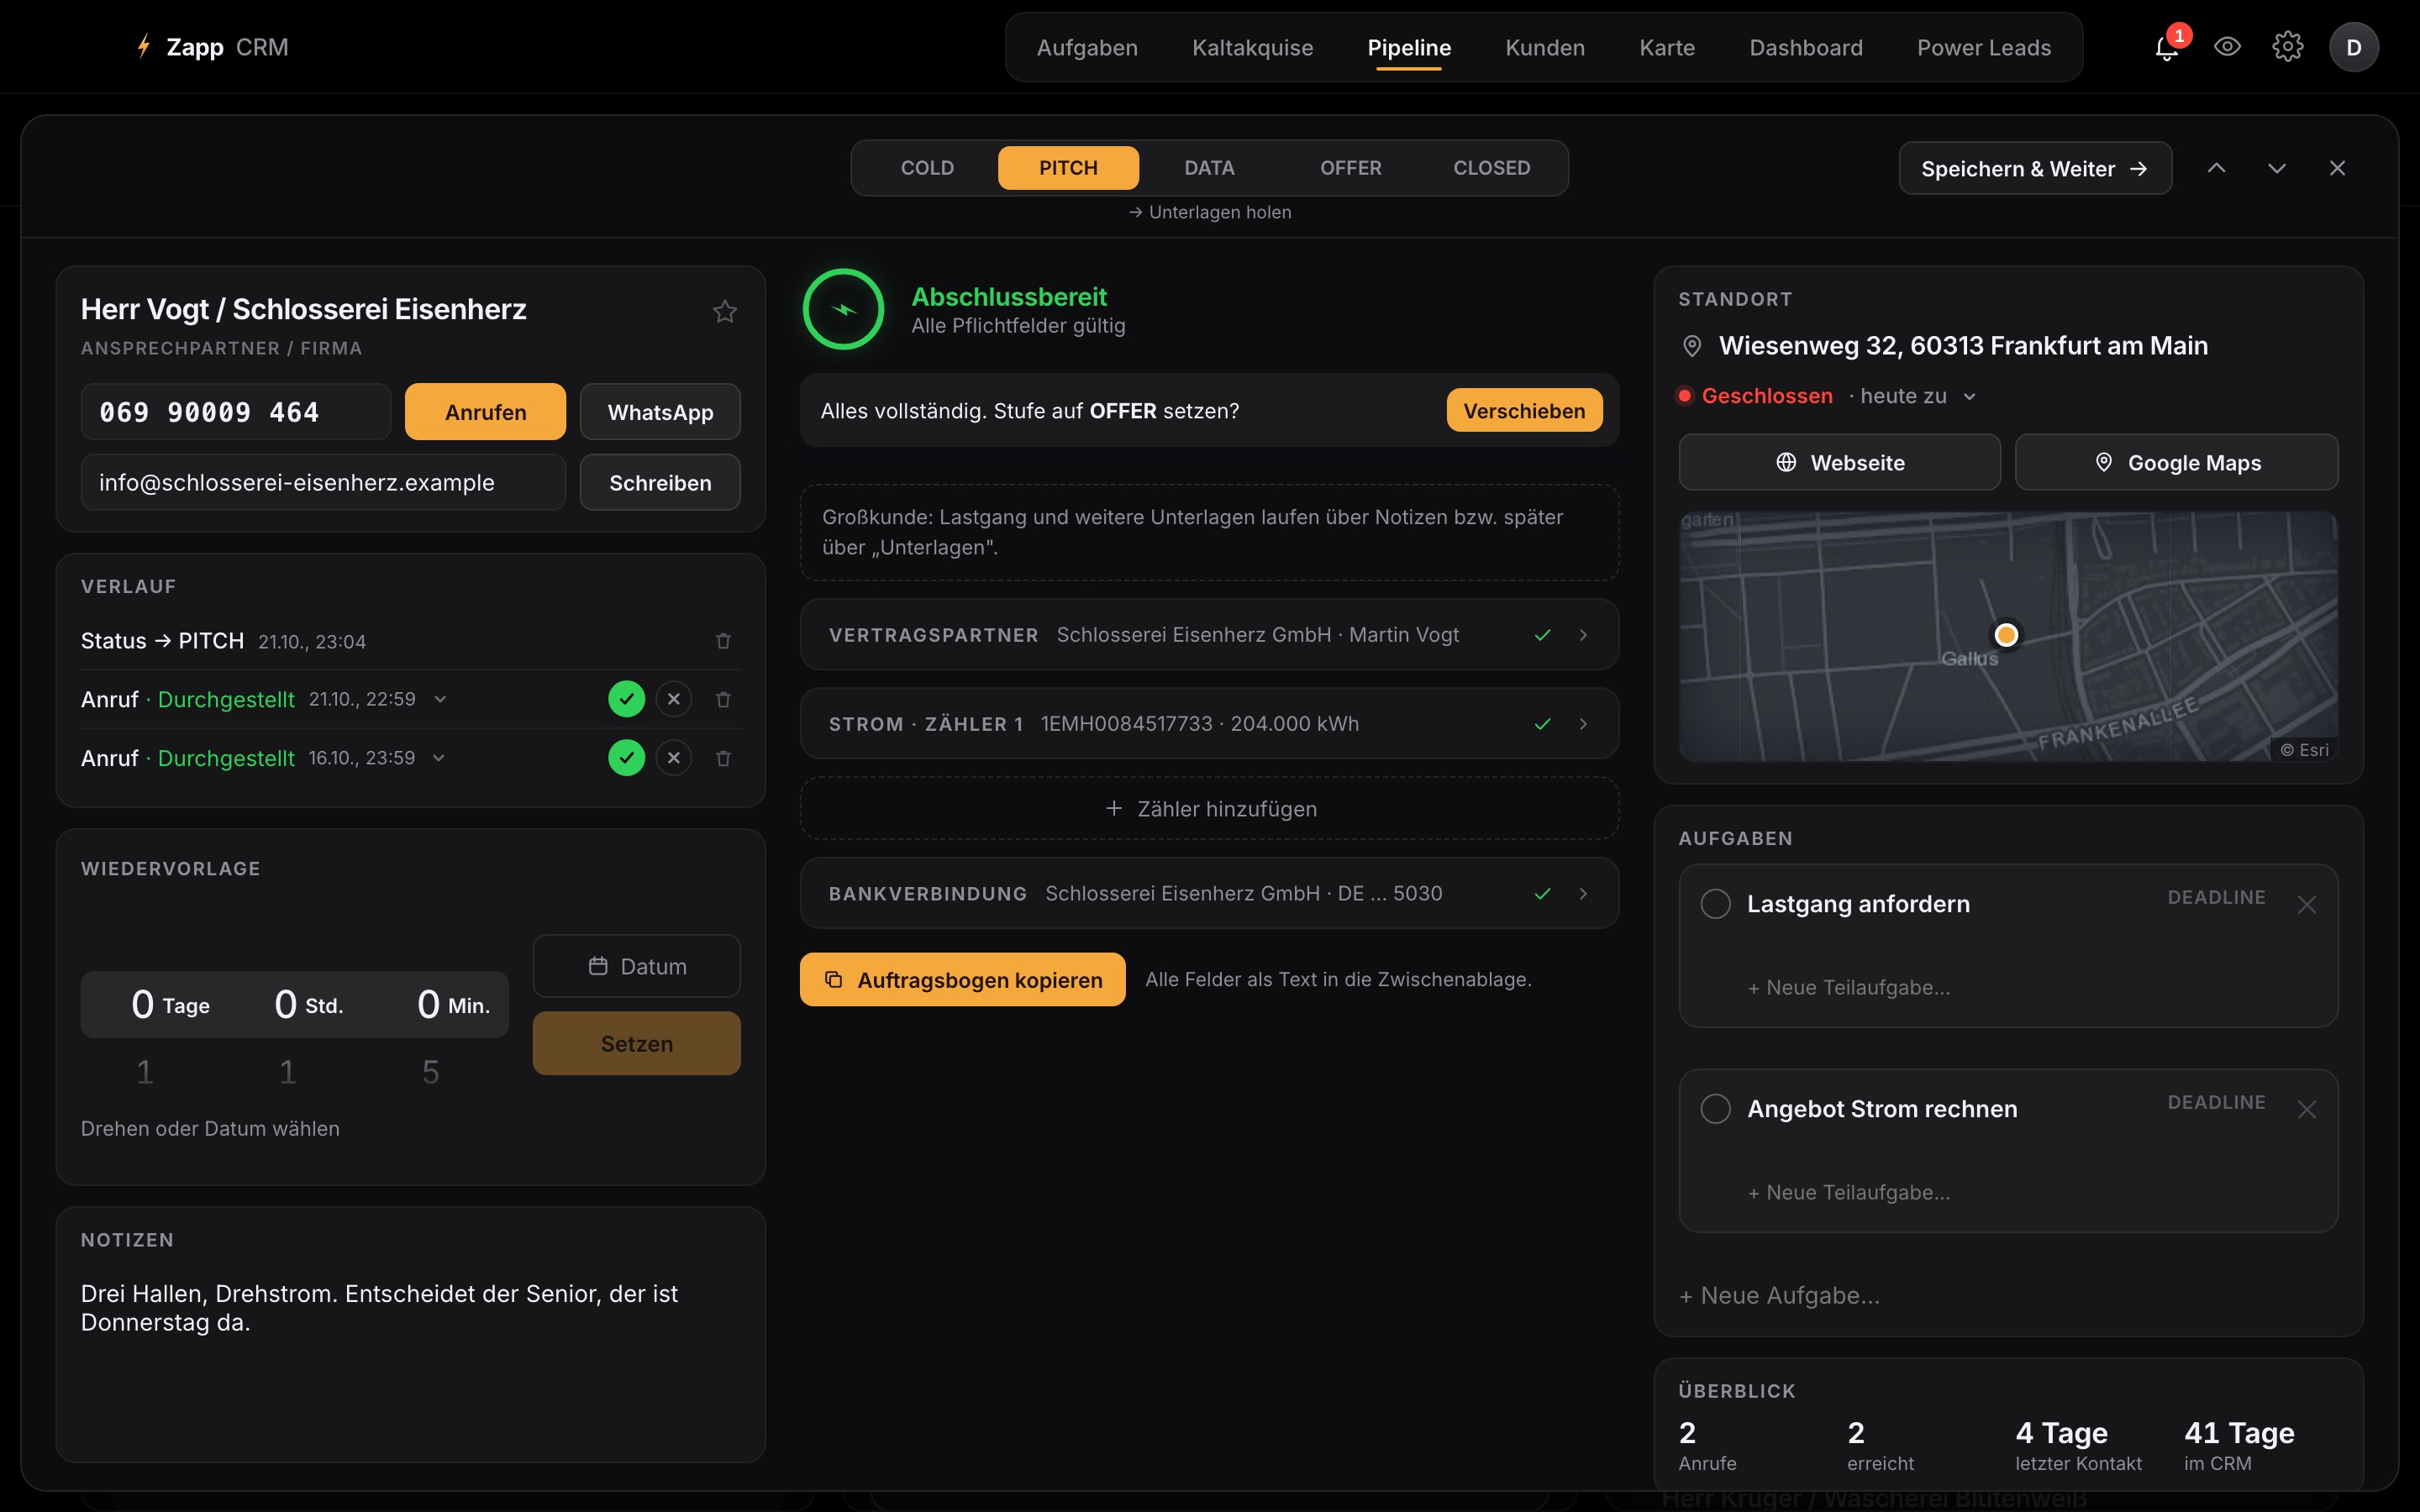
Task: Open the Bankverbindung row
Action: 1209,894
